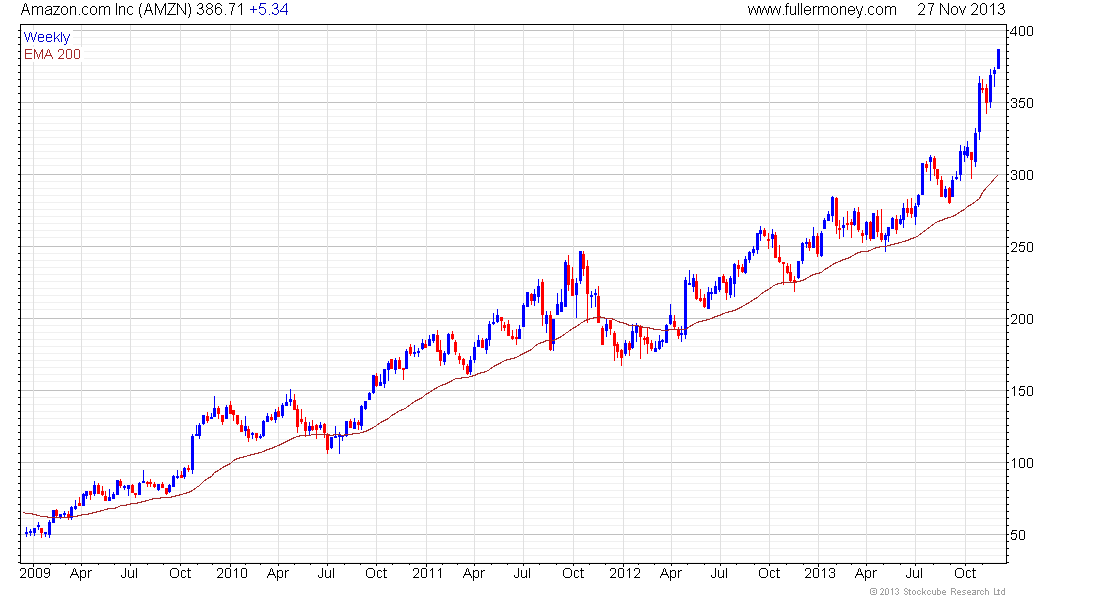Click the 2011 time axis label

(427, 573)
